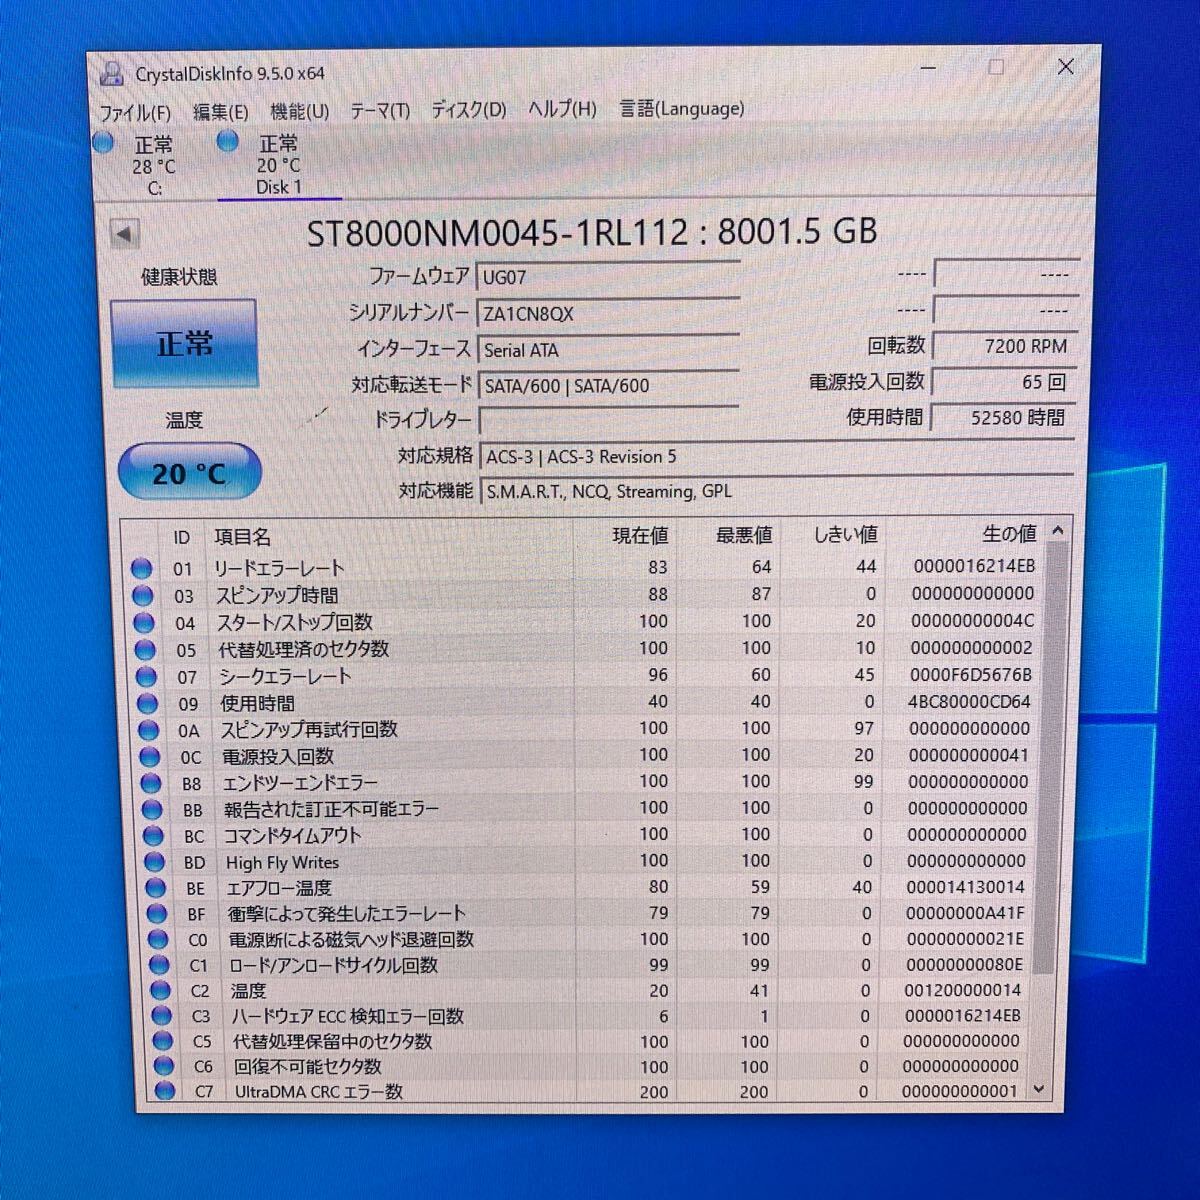
Task: Open the ファイル(F) menu
Action: tap(135, 113)
